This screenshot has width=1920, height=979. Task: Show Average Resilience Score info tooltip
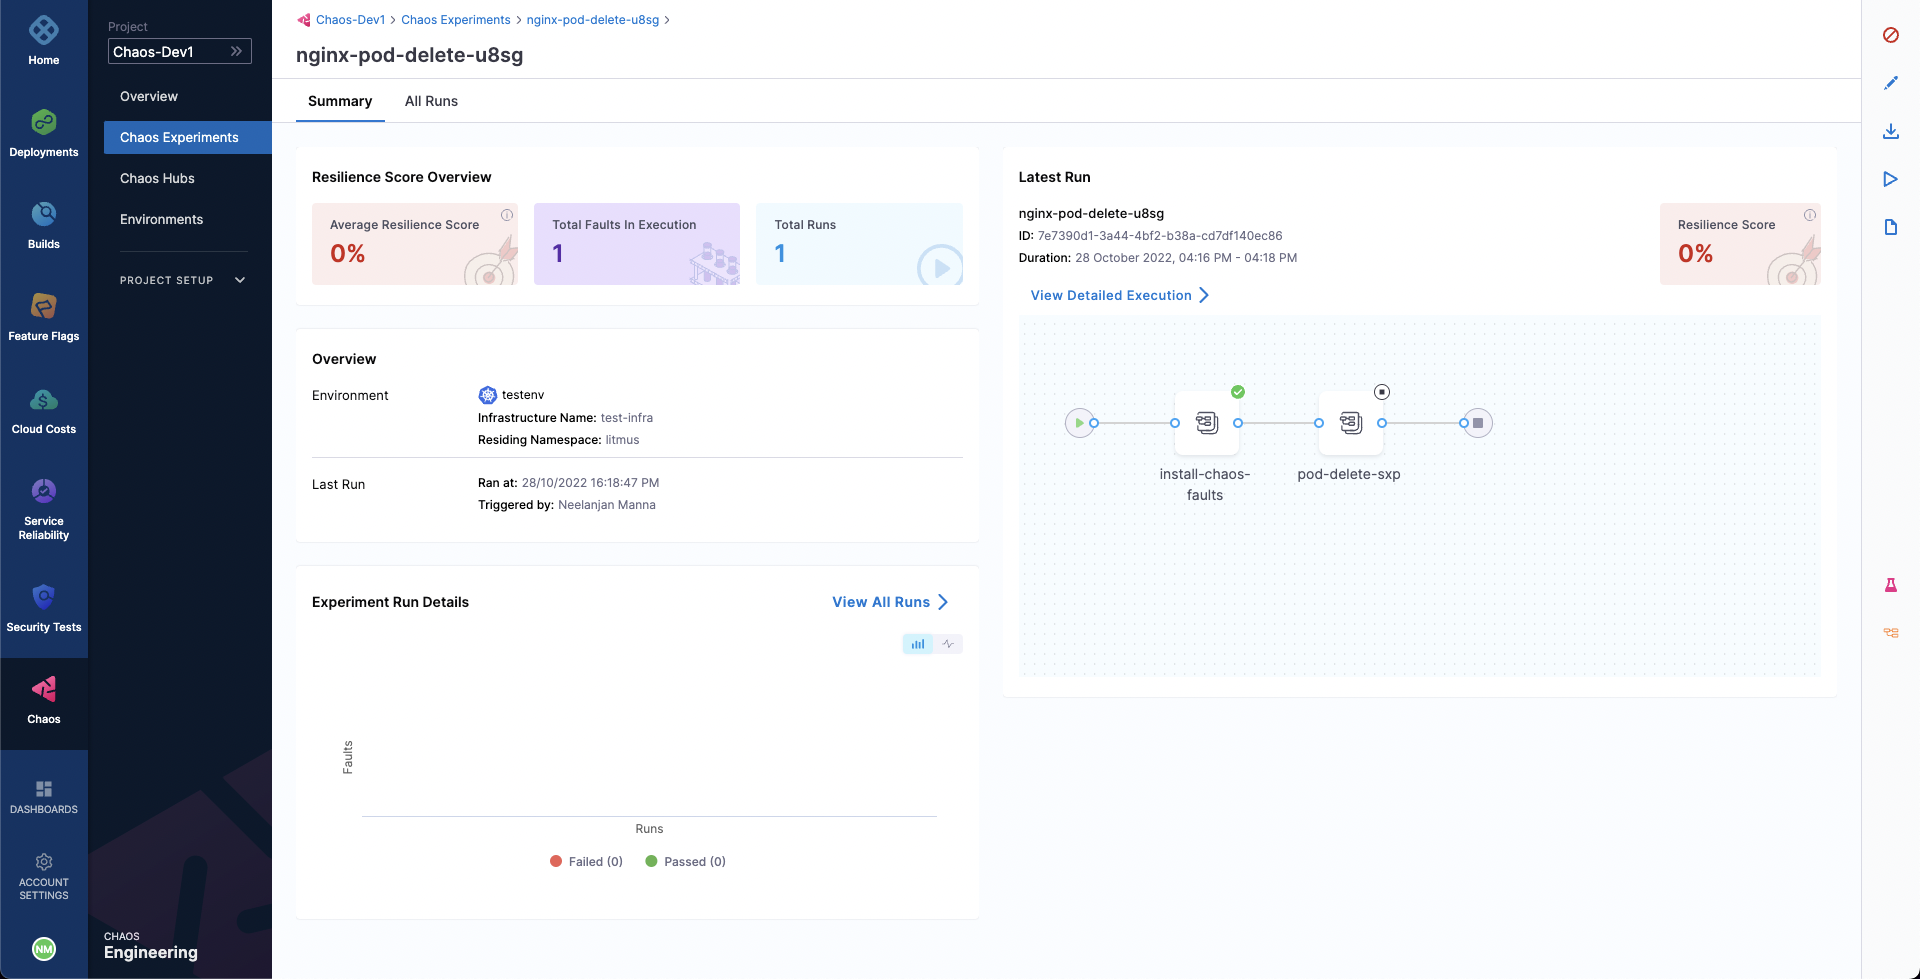(507, 215)
